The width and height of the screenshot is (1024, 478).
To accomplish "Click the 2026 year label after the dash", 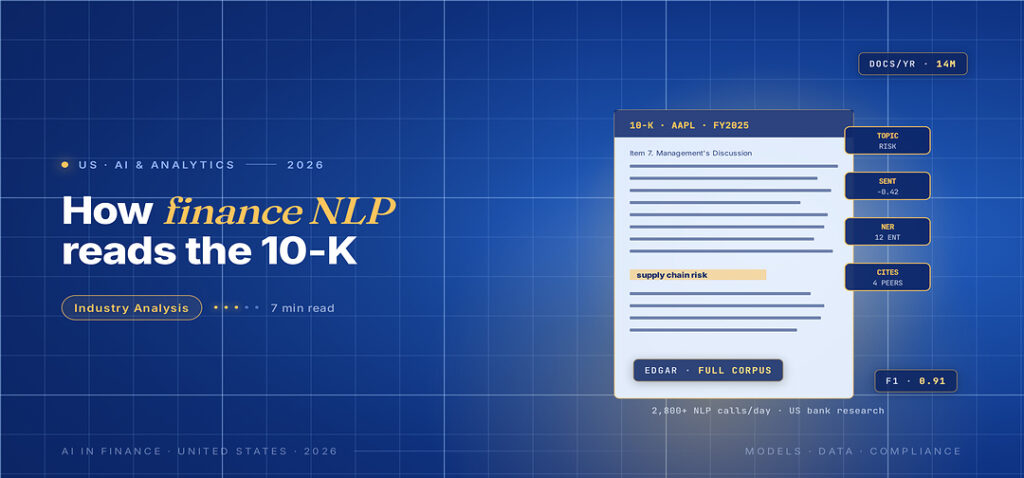I will point(306,165).
